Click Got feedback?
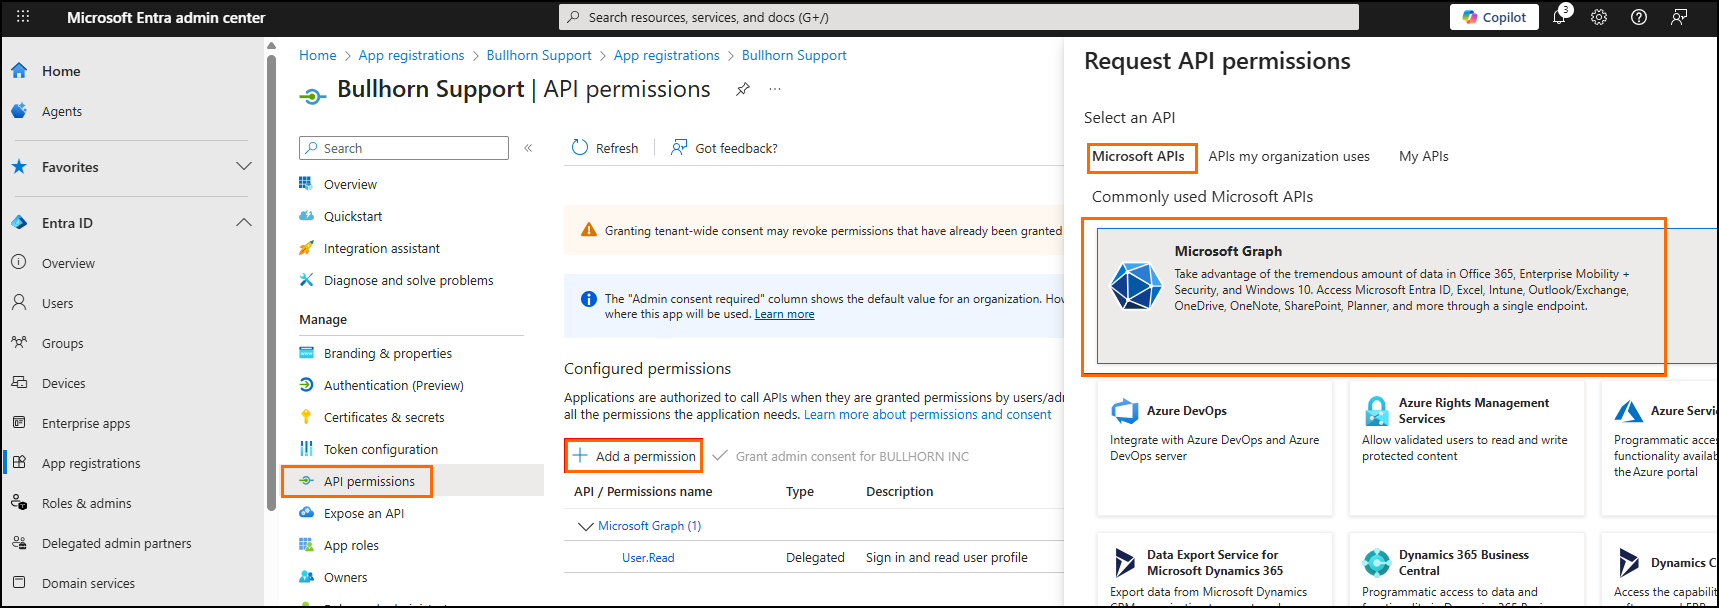 tap(724, 148)
